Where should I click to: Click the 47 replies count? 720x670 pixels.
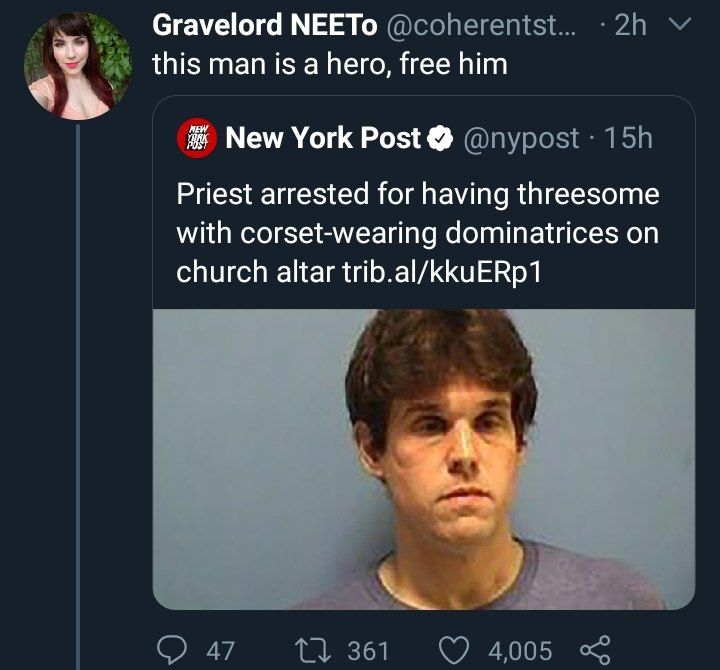[221, 651]
